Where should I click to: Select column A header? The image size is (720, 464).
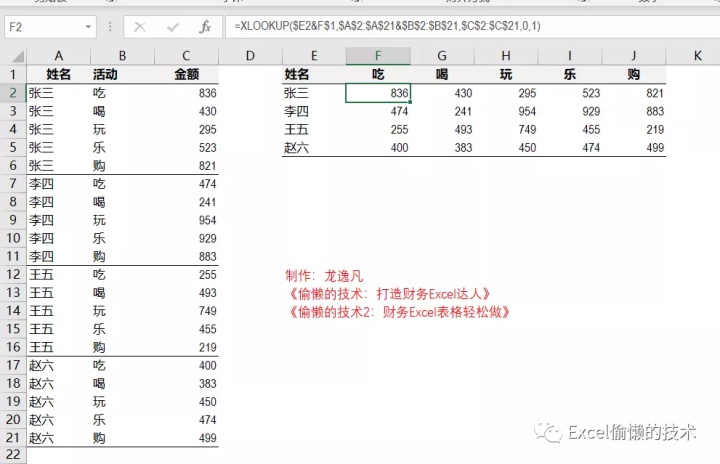59,56
